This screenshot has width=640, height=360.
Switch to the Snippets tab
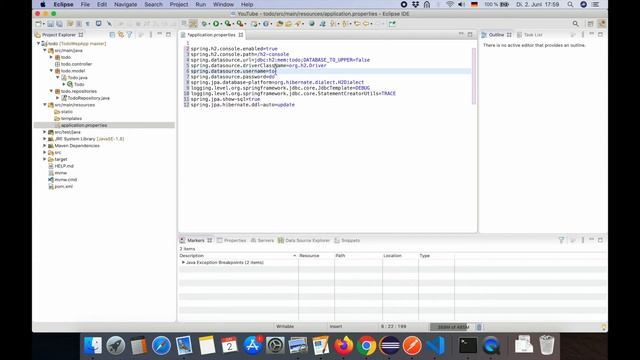click(x=347, y=240)
